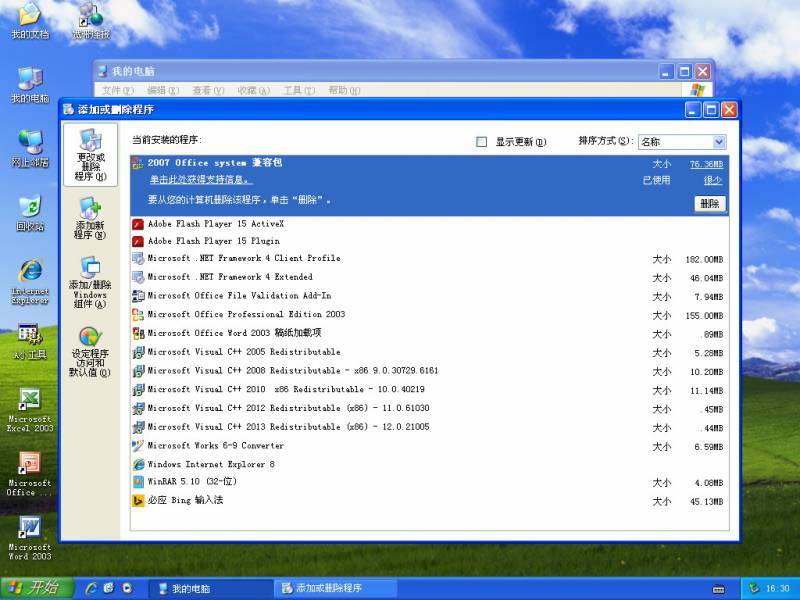Image resolution: width=800 pixels, height=600 pixels.
Task: Open the 编辑 menu in 我的电脑 window
Action: (x=163, y=90)
